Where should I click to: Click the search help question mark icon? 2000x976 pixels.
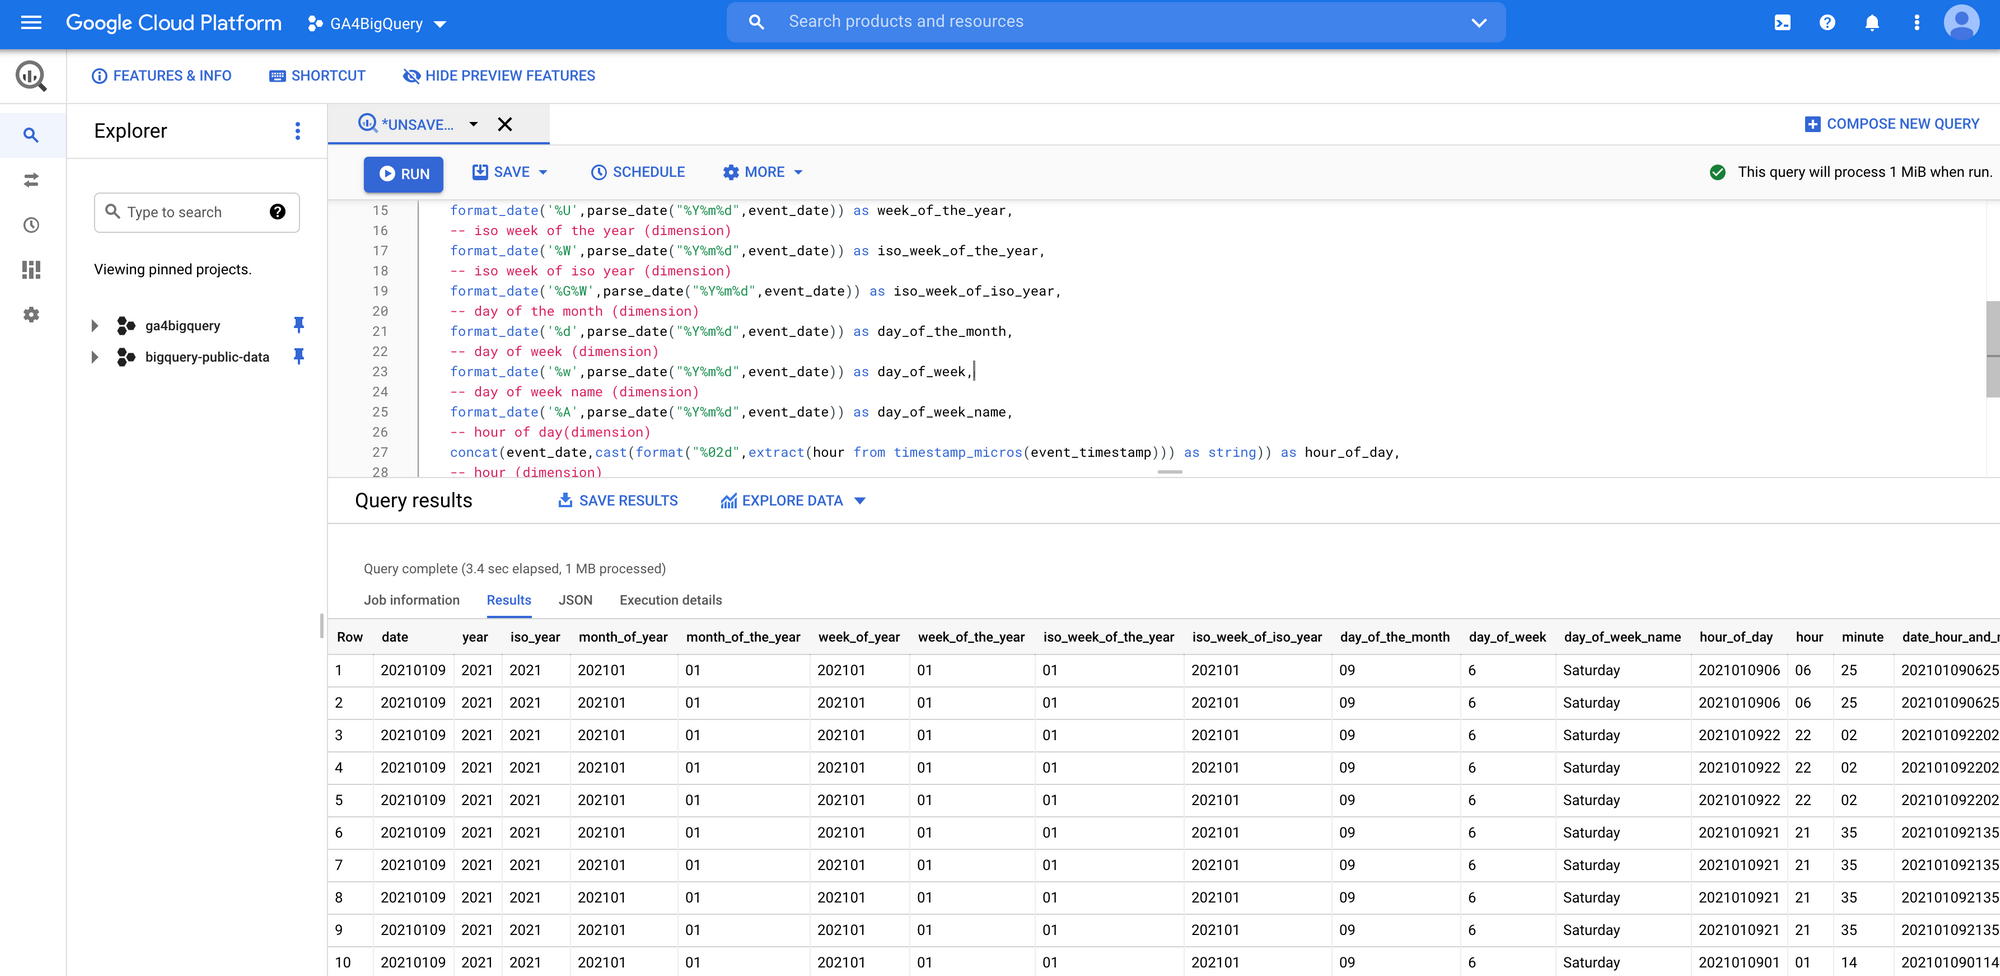277,212
